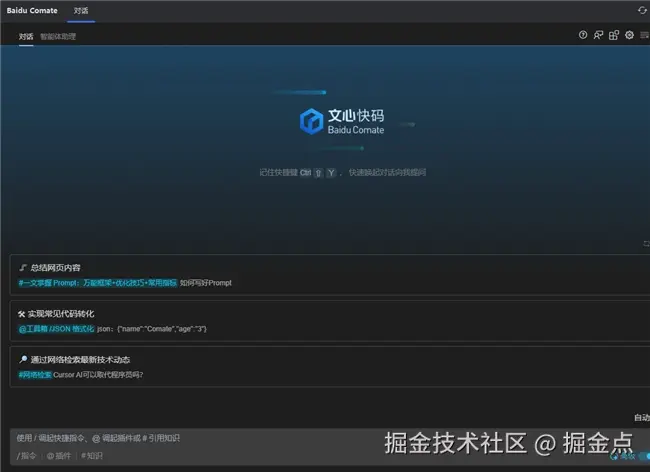This screenshot has width=650, height=472.
Task: Open the user feedback chat icon
Action: [598, 35]
